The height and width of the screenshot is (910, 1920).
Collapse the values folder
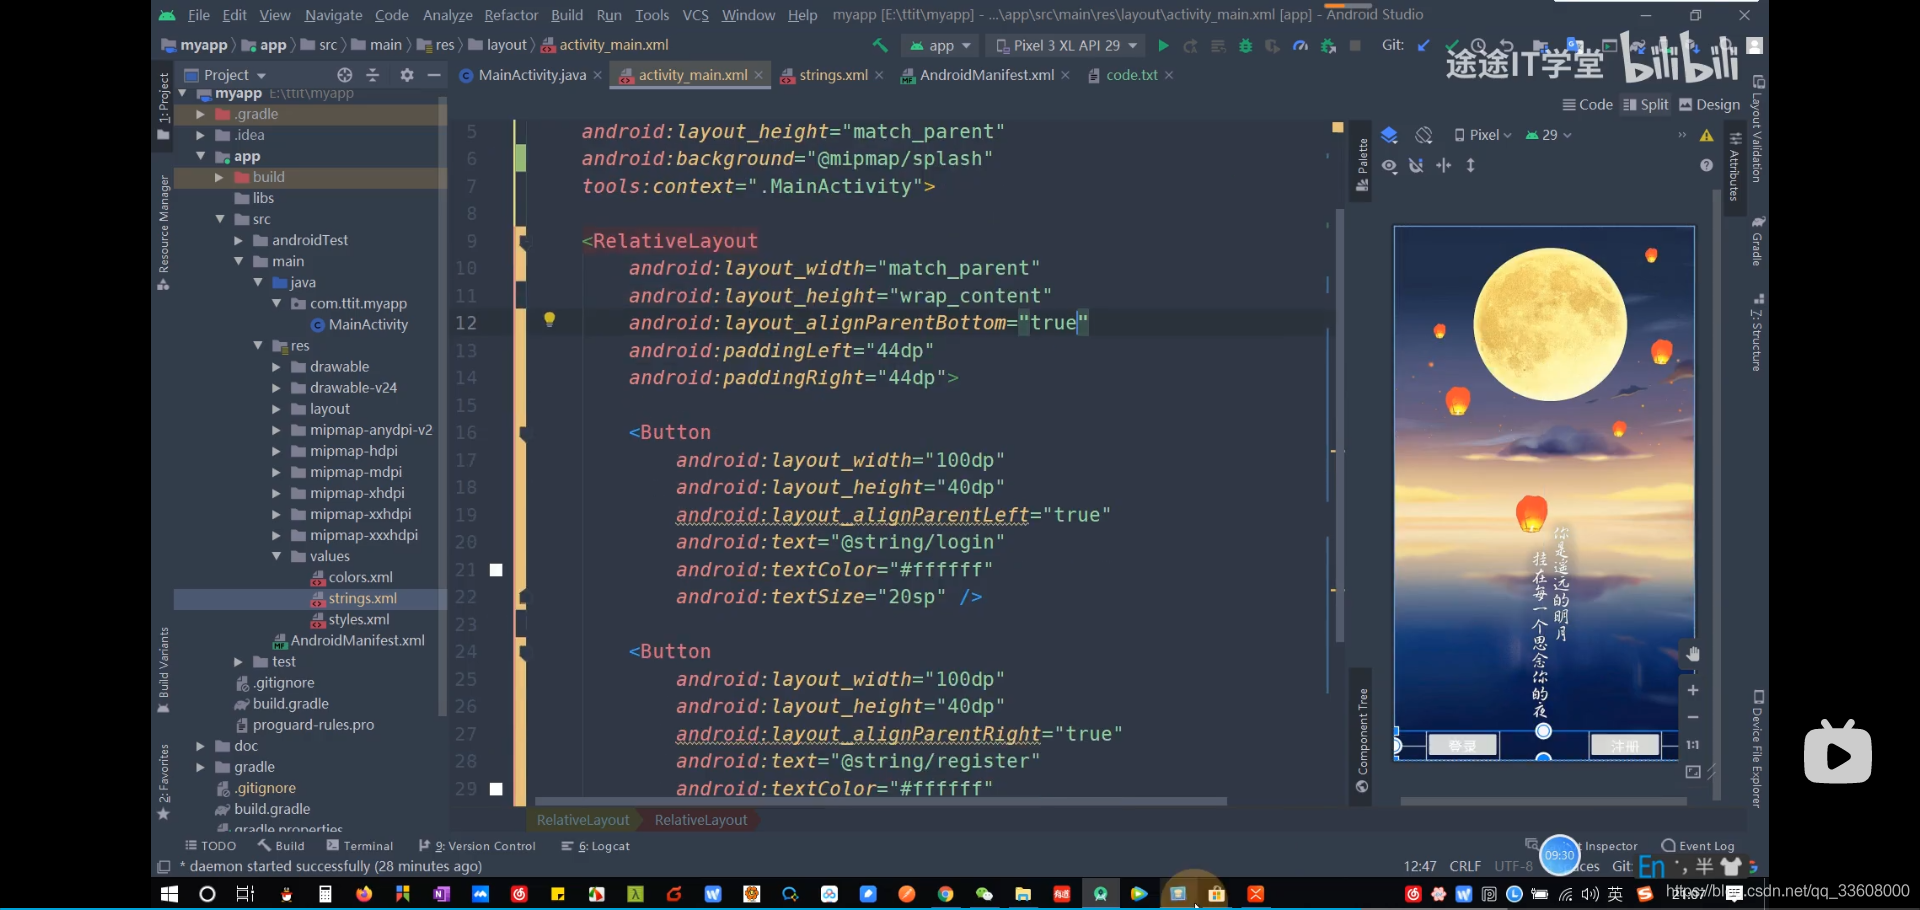[277, 556]
